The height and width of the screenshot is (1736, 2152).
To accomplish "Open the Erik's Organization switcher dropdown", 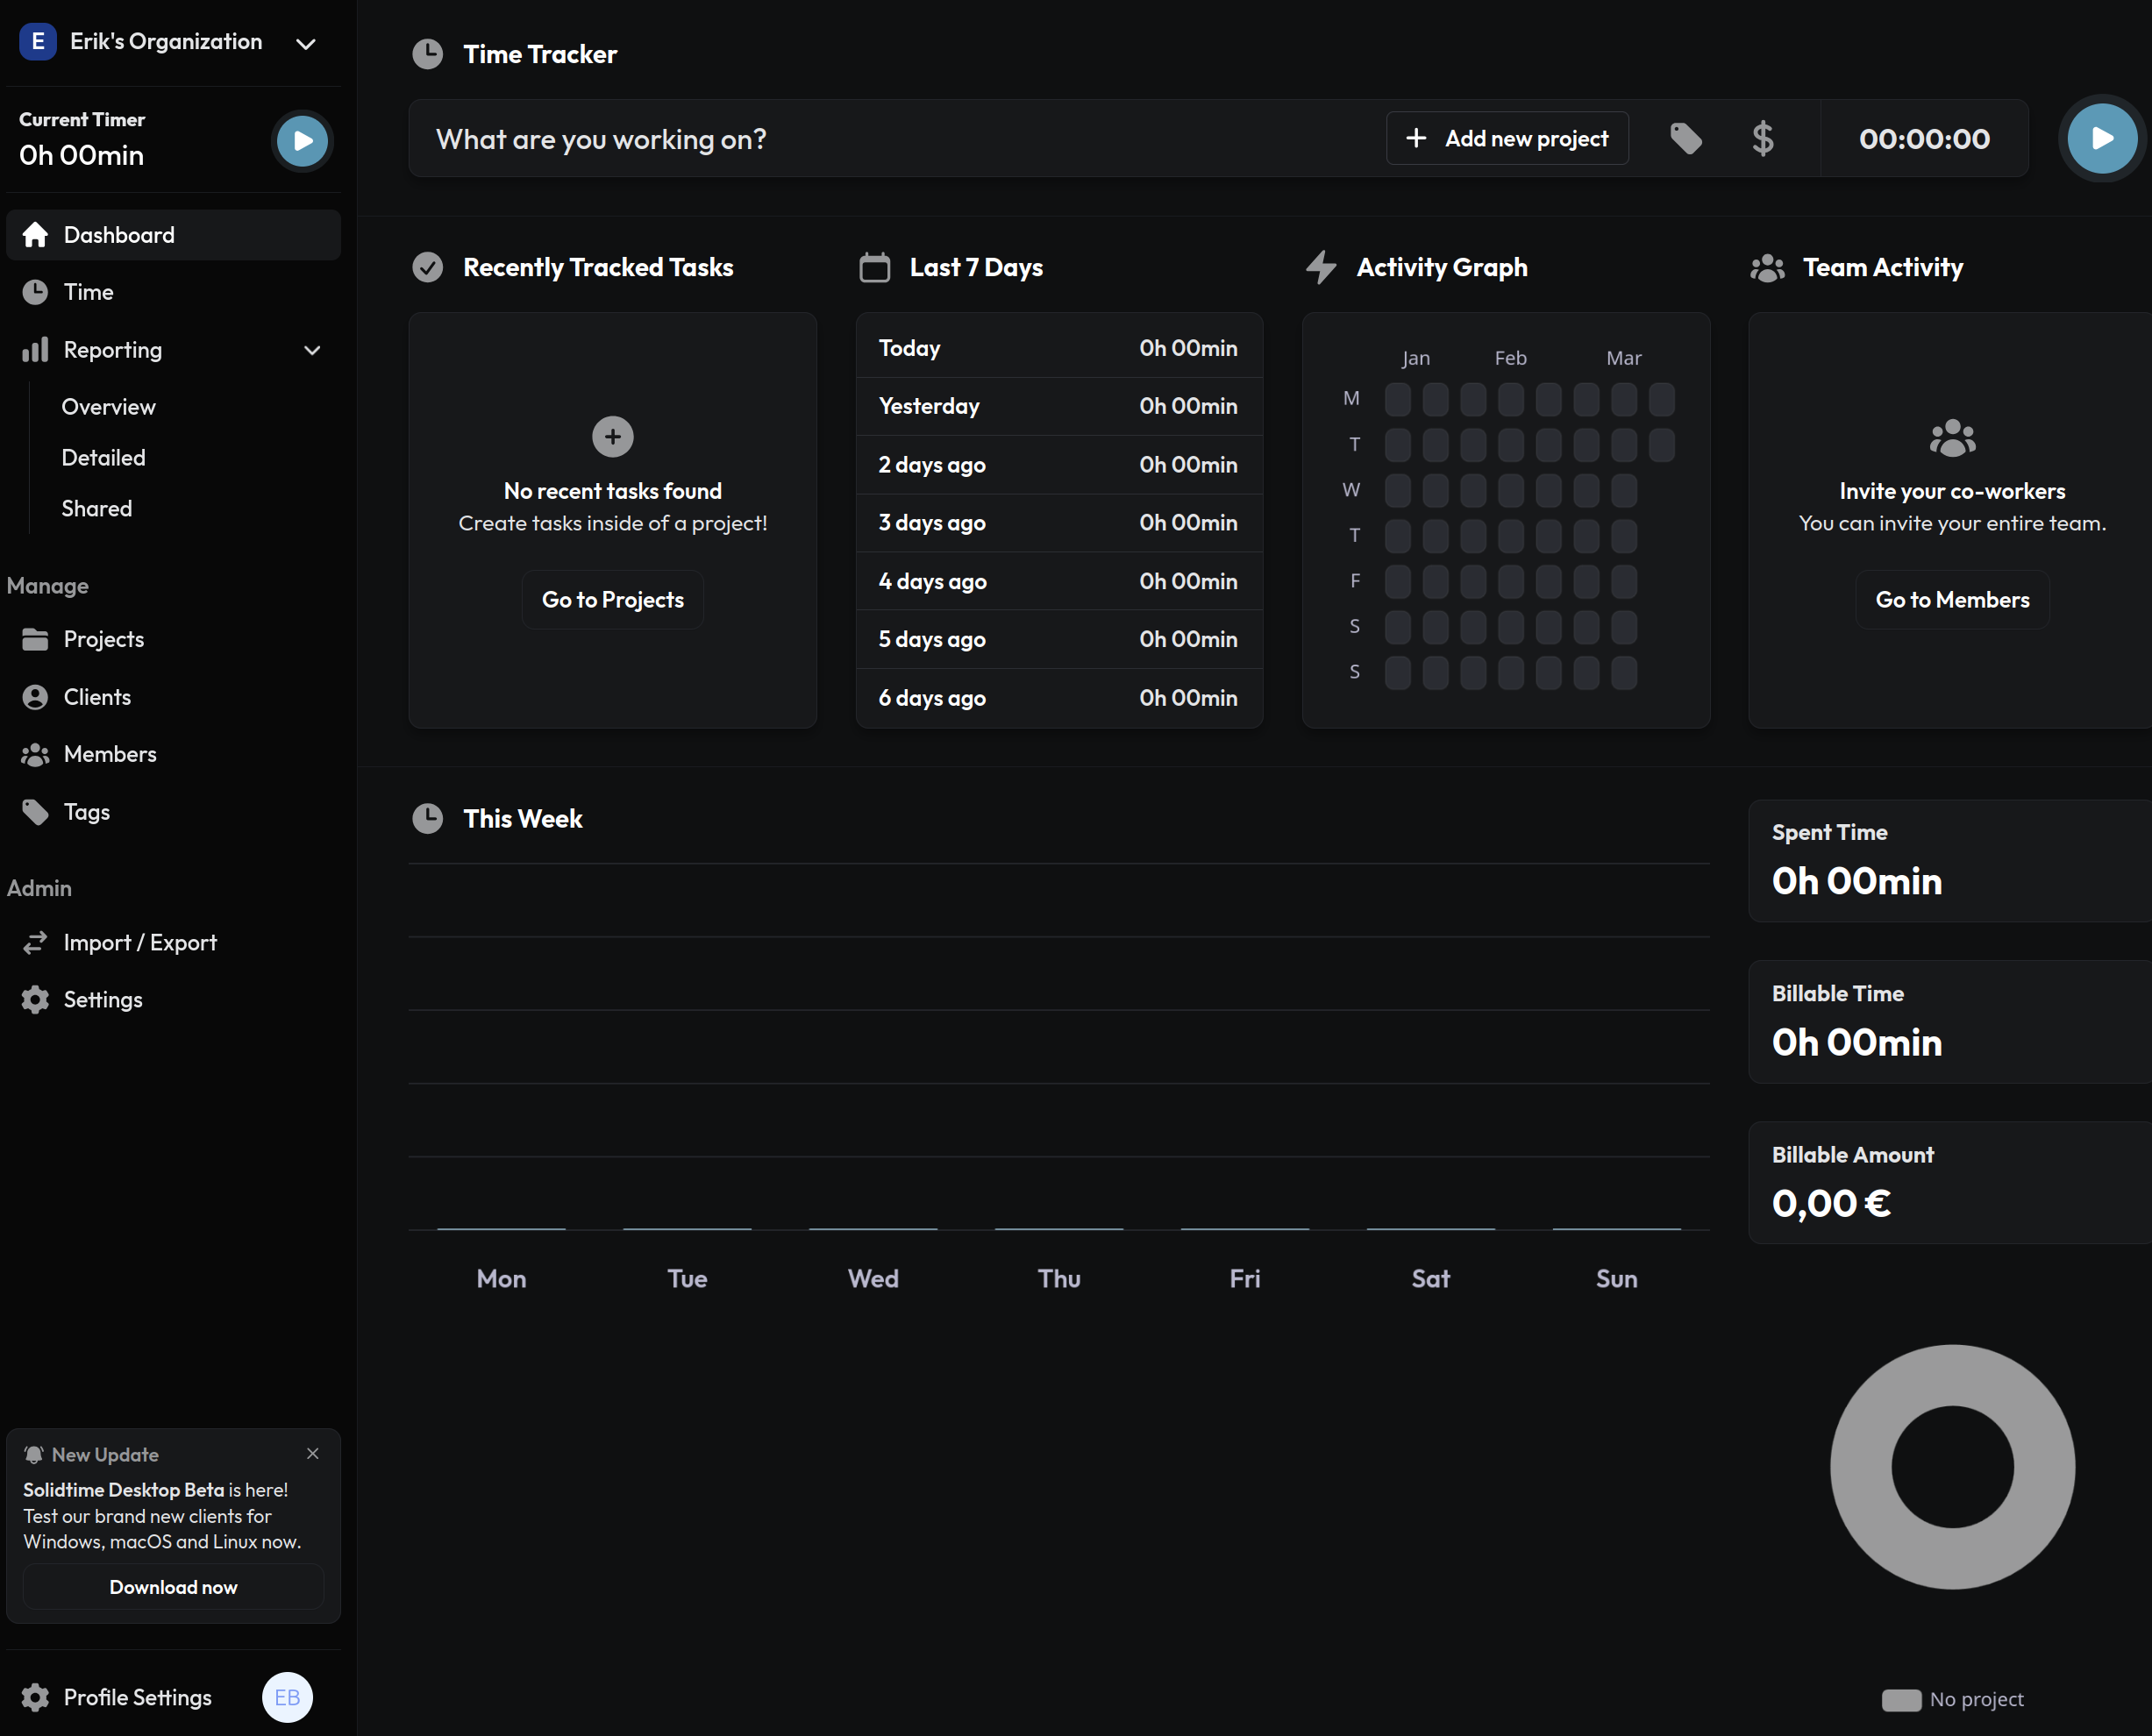I will 306,43.
